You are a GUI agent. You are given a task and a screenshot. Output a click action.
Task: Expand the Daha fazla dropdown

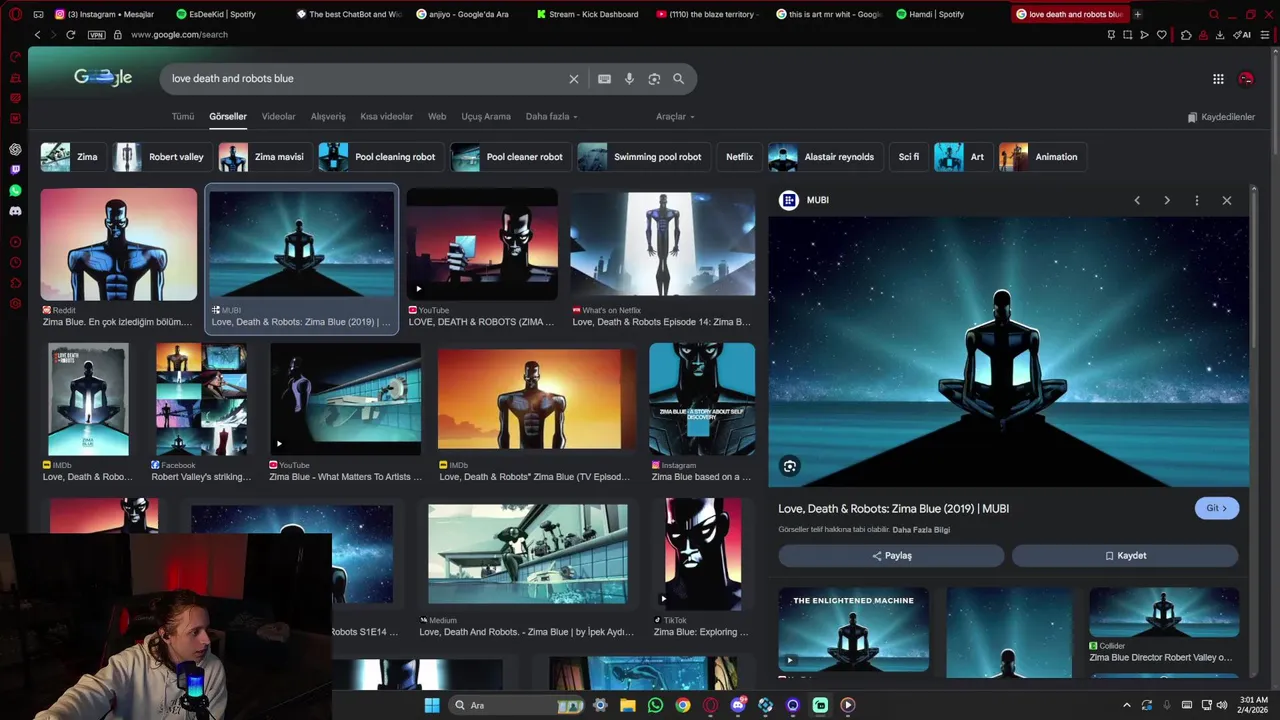tap(551, 117)
